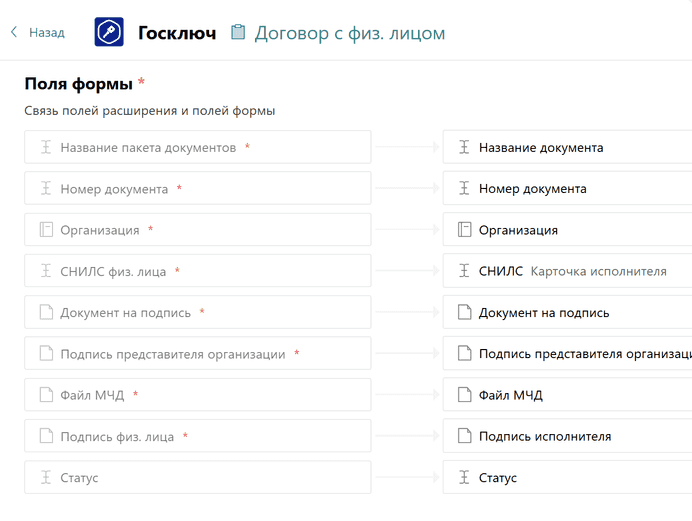Click the back chevron arrow icon
The image size is (692, 521).
pyautogui.click(x=14, y=33)
